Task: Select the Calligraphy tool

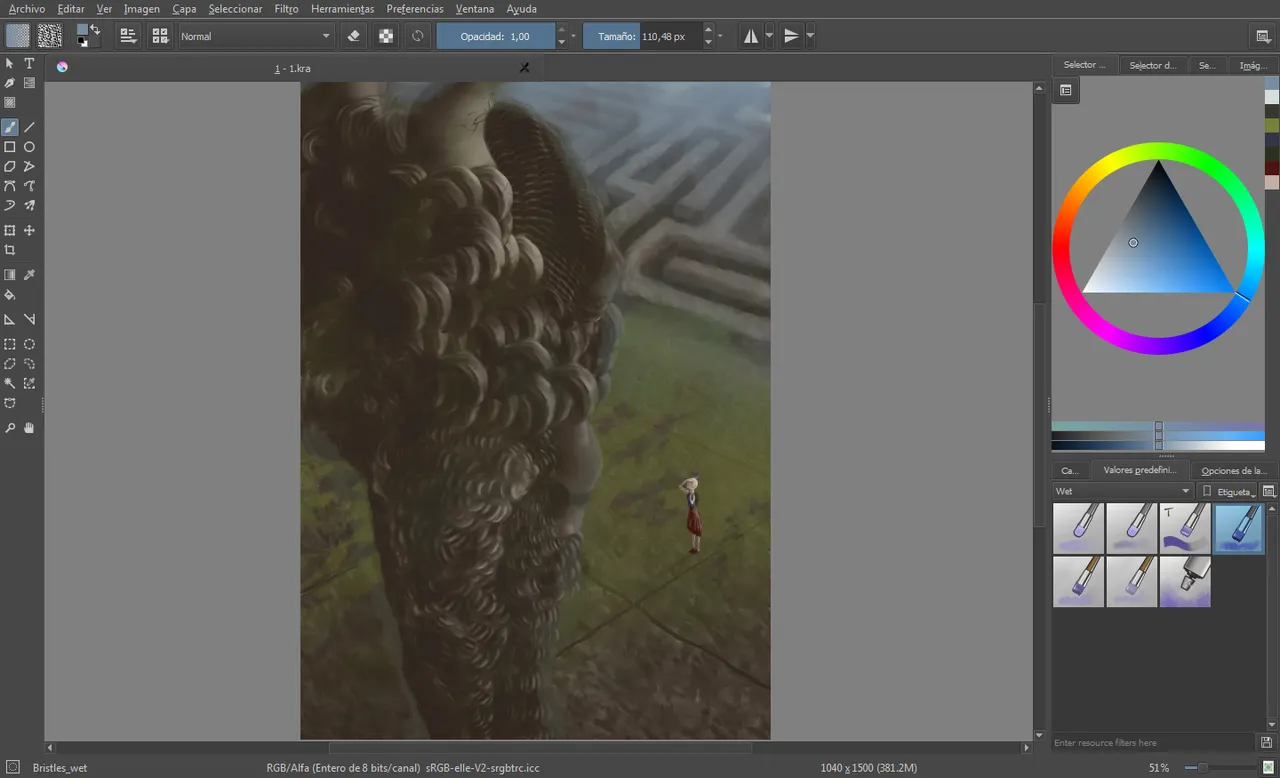Action: coord(10,83)
